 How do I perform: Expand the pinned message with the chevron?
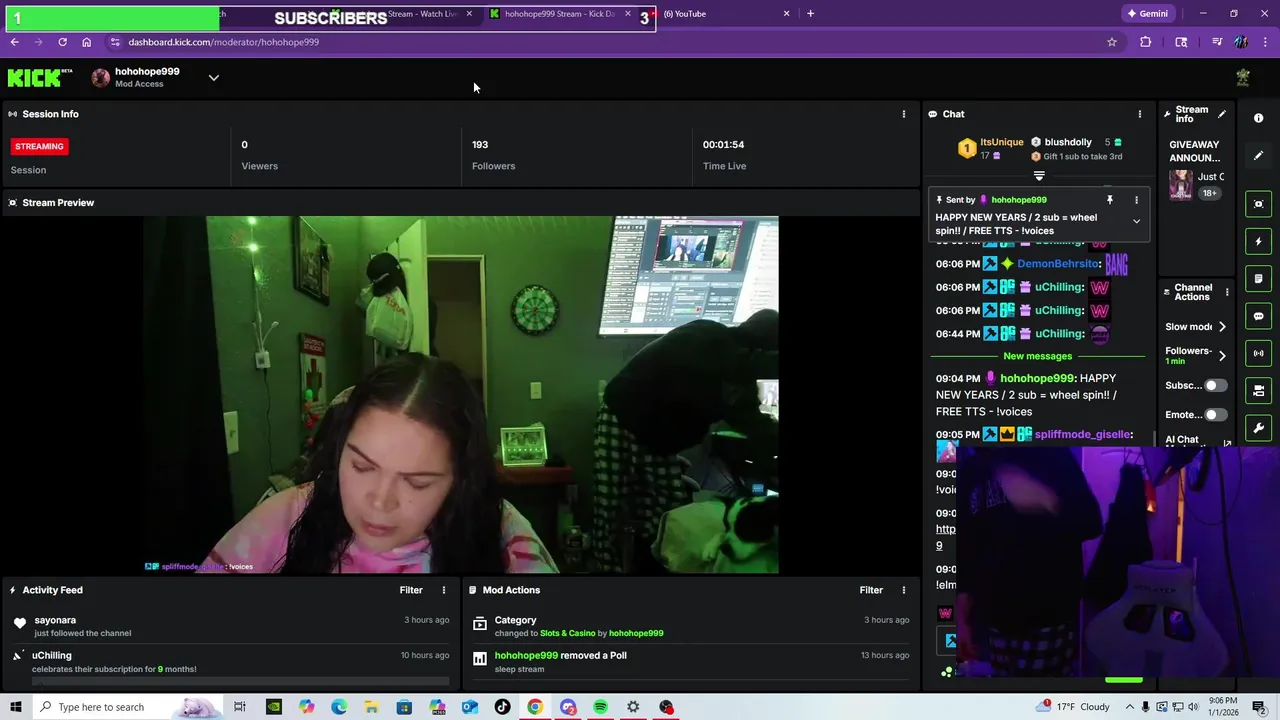[1136, 221]
